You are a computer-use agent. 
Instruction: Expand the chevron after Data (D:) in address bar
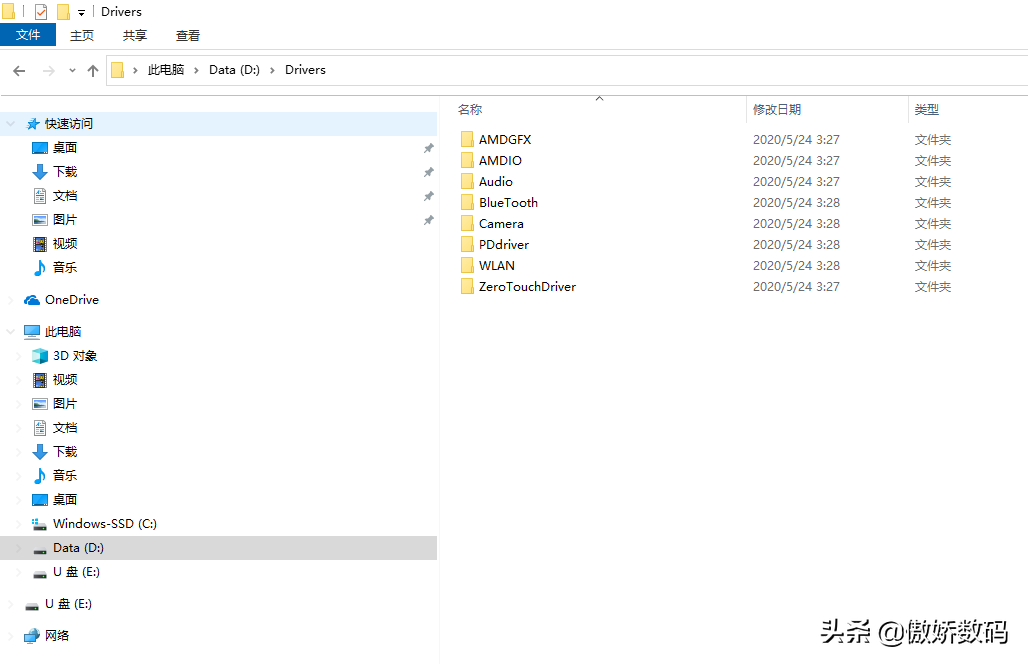pyautogui.click(x=272, y=70)
